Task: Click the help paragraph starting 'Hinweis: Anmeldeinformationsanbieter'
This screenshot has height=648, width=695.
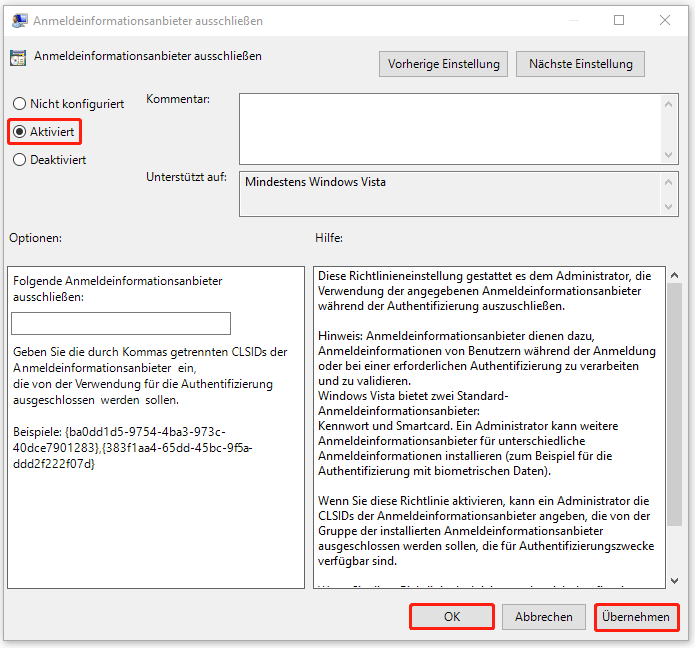Action: point(487,403)
